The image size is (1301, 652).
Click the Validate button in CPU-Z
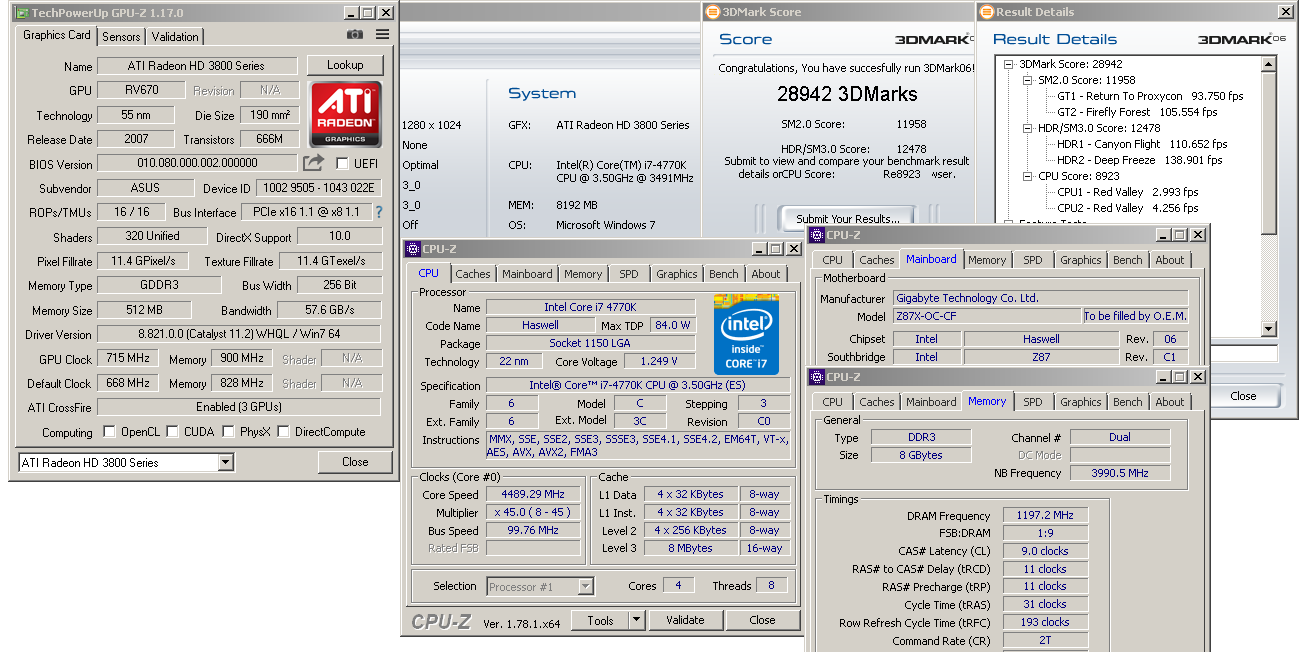pos(685,620)
